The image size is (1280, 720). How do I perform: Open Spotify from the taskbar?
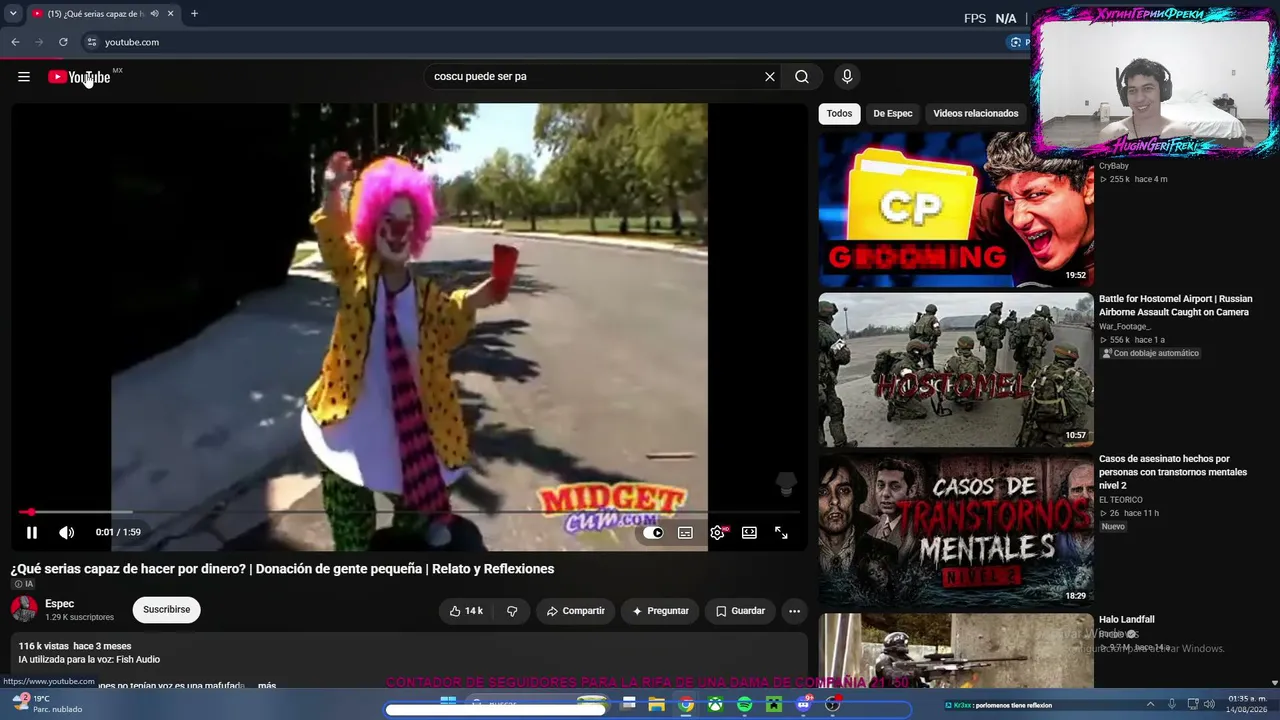[745, 705]
